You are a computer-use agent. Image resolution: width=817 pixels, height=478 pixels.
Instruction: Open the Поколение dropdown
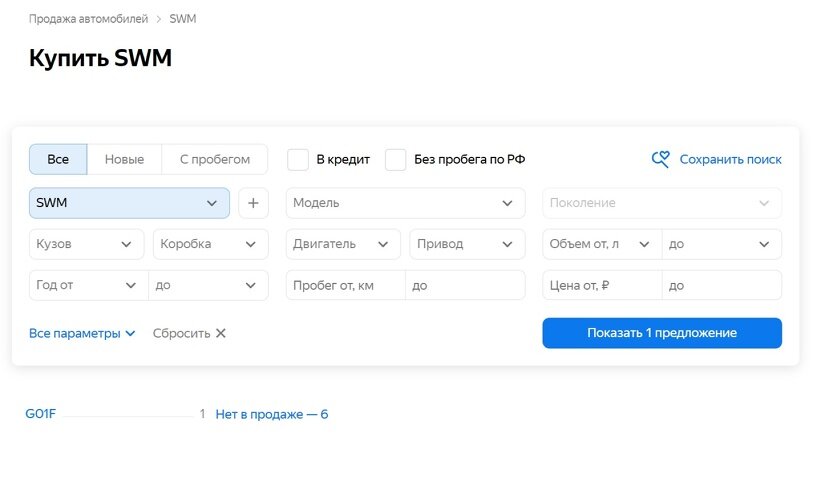tap(662, 203)
